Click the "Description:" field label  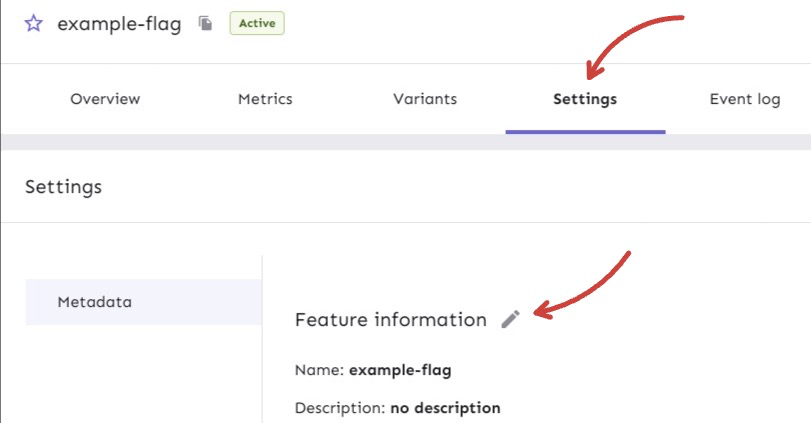(x=340, y=408)
